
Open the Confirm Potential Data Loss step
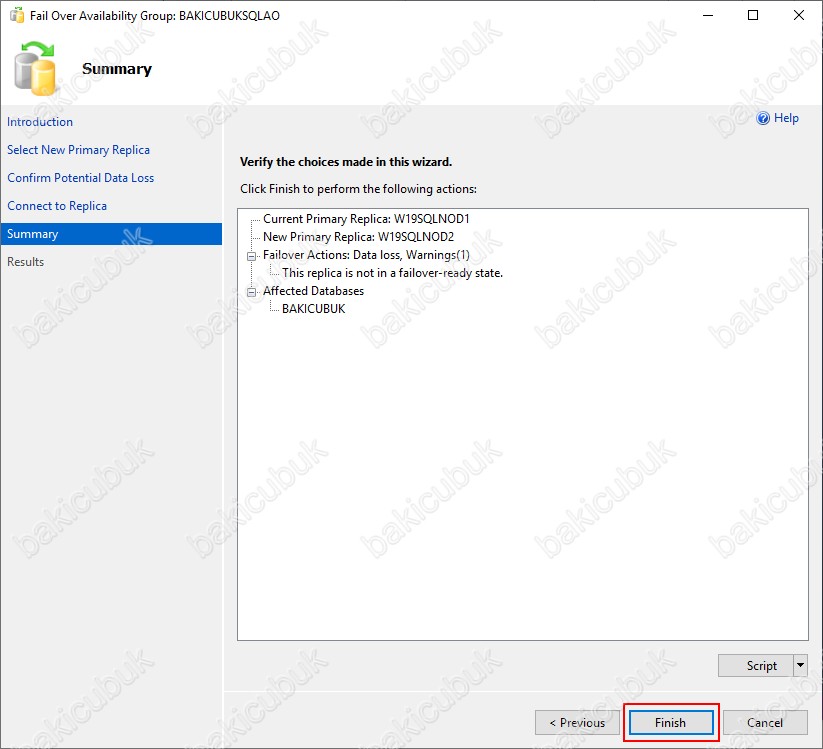(80, 177)
